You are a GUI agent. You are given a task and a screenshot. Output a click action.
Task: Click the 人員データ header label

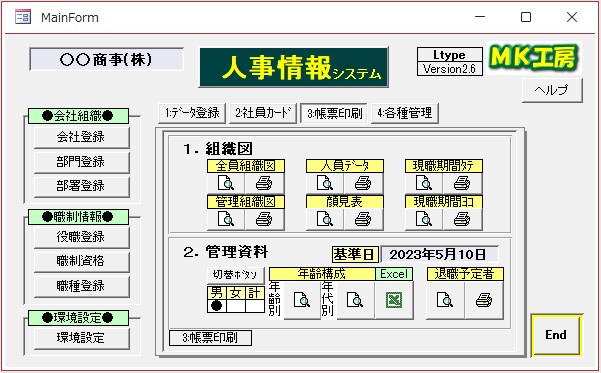click(345, 166)
